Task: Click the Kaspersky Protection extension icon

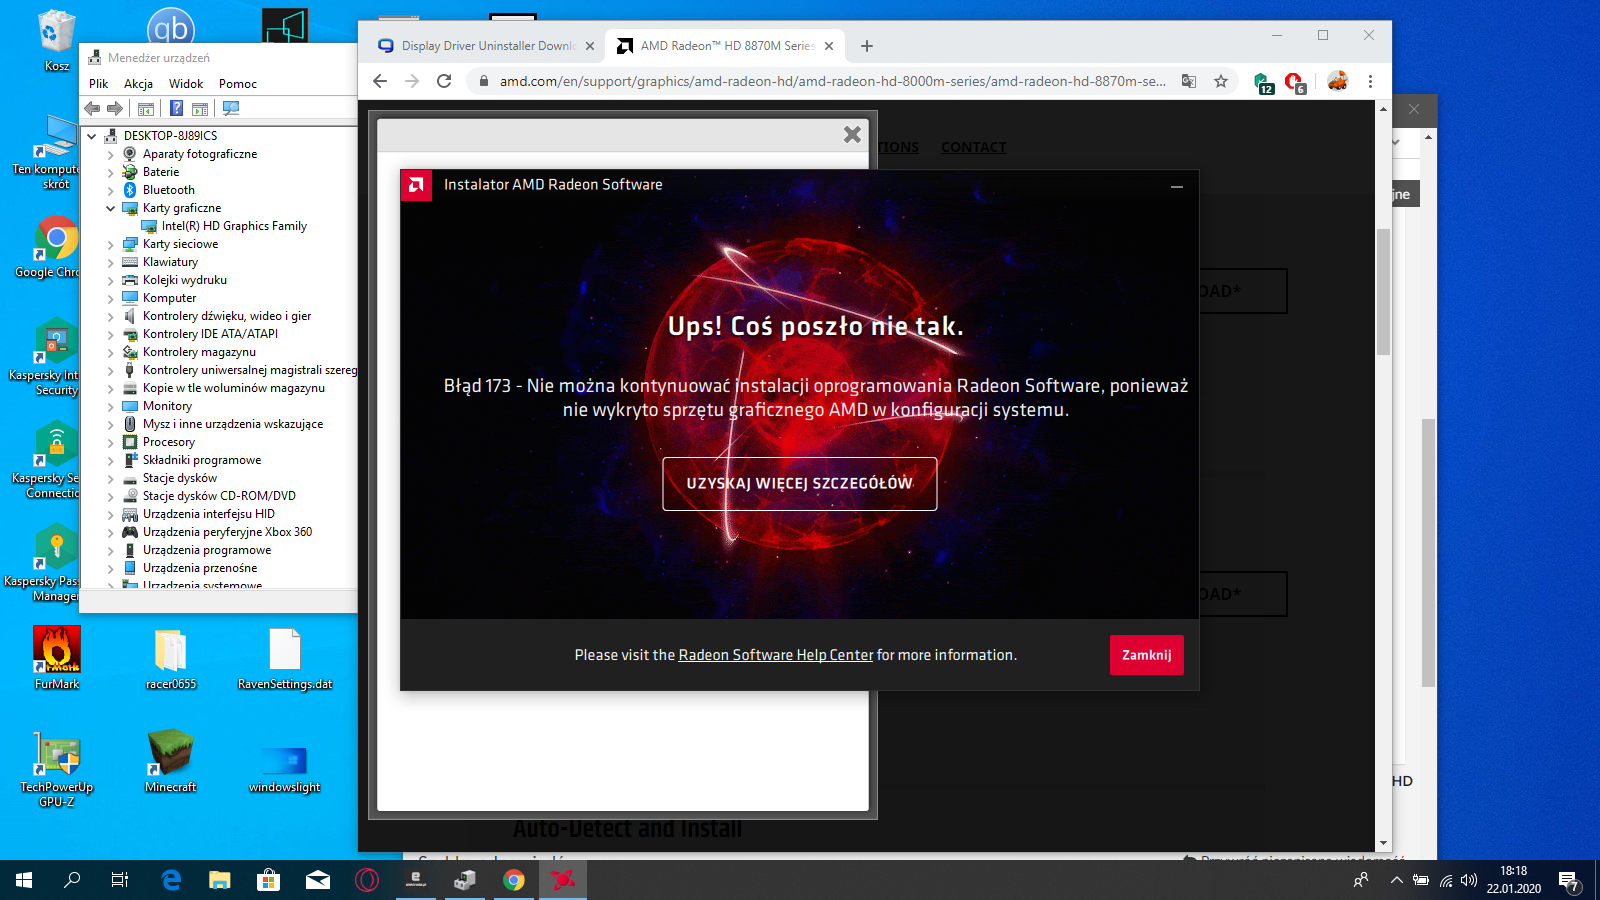Action: coord(1263,82)
